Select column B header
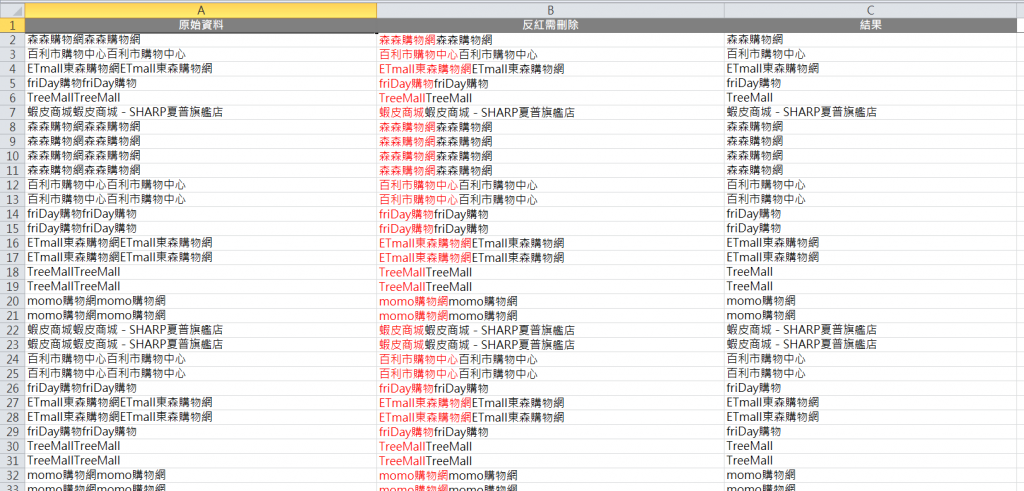 tap(551, 10)
